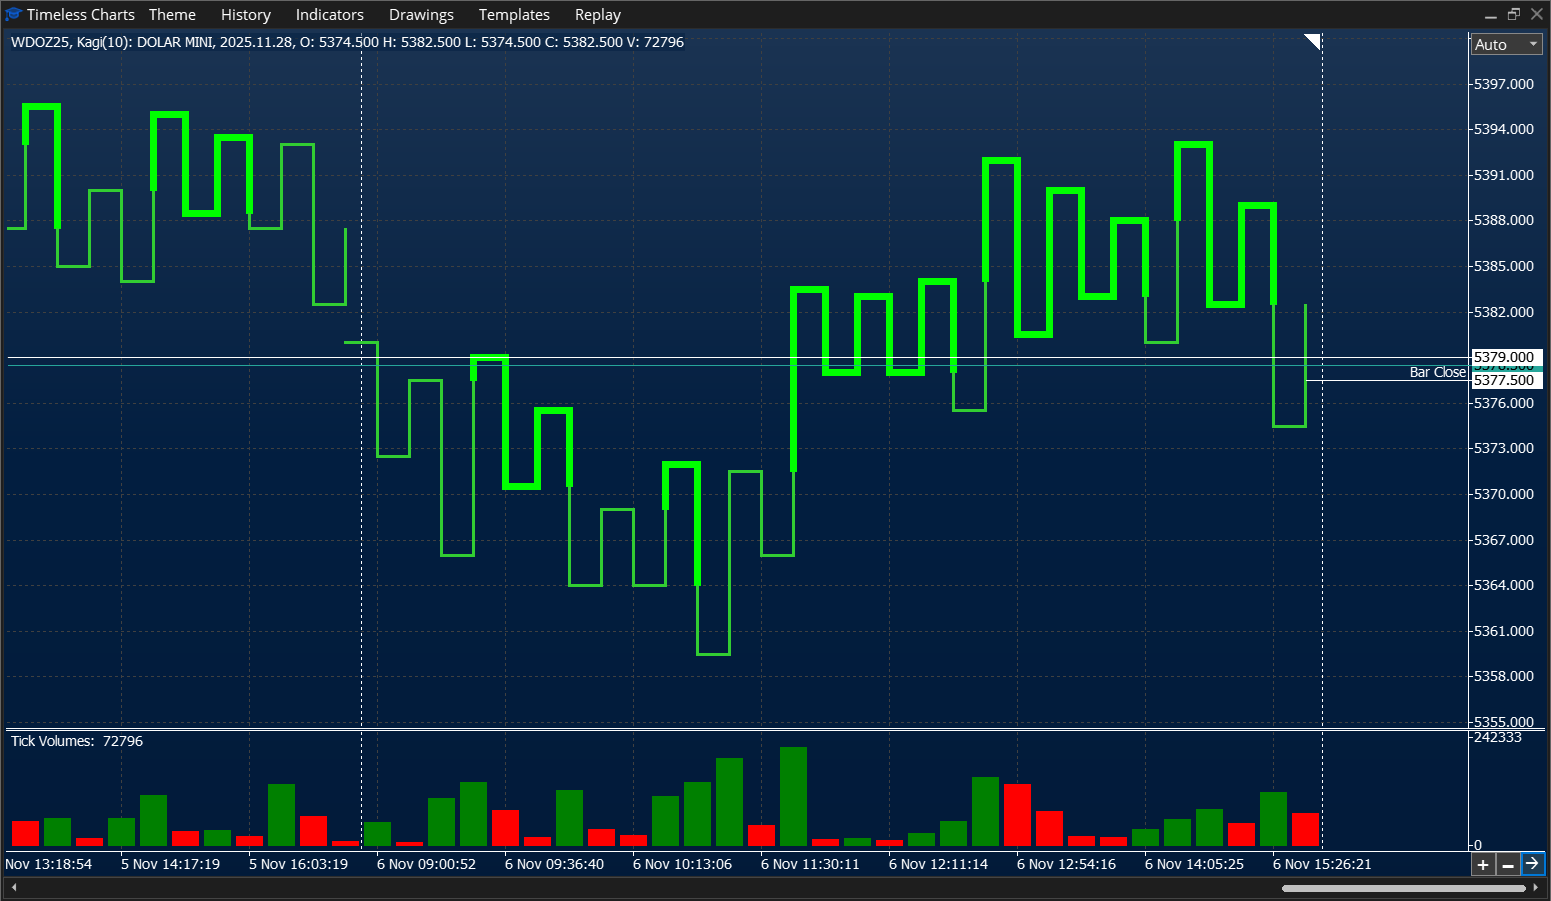Click the Timeless Charts graduation cap logo
The width and height of the screenshot is (1551, 901).
pyautogui.click(x=14, y=14)
